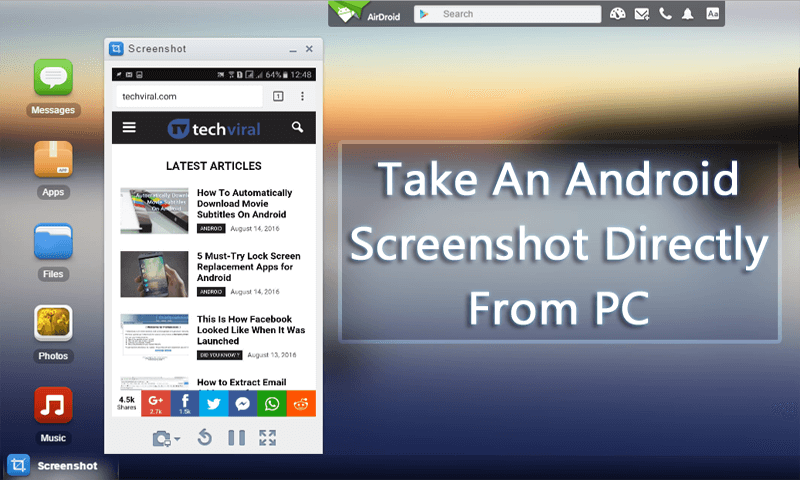Open the toolbox icon in AirDroid toolbar

tap(617, 14)
